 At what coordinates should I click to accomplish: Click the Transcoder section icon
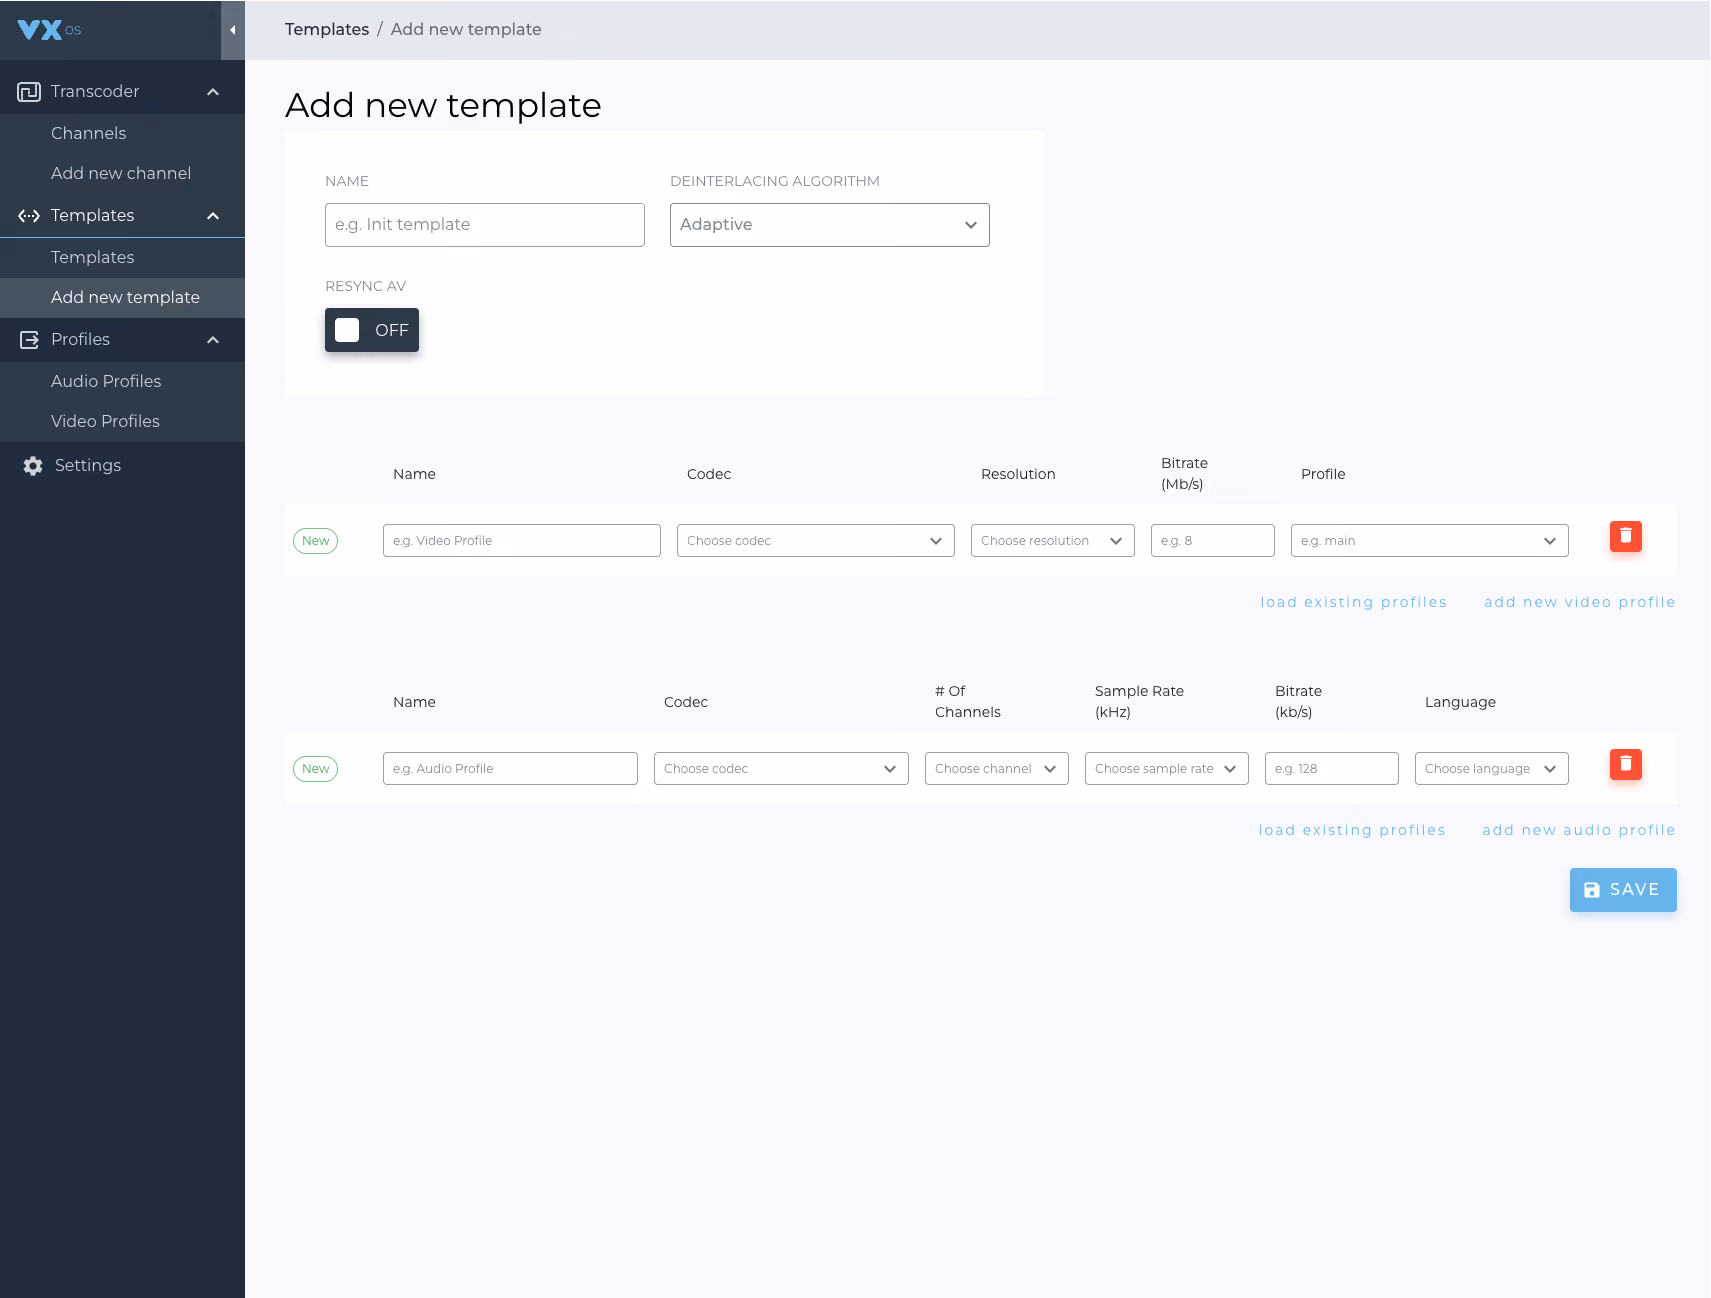point(29,92)
